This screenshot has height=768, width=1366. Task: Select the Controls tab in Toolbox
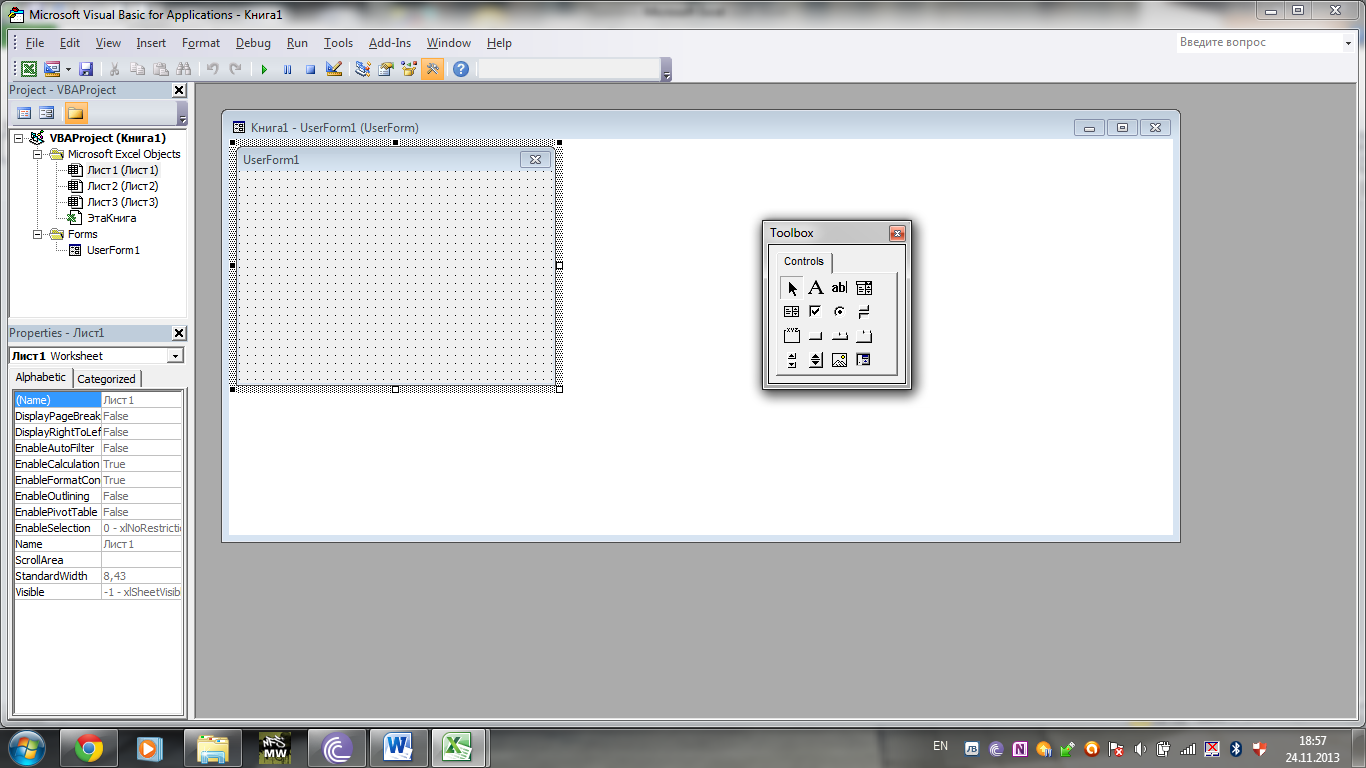pyautogui.click(x=804, y=262)
